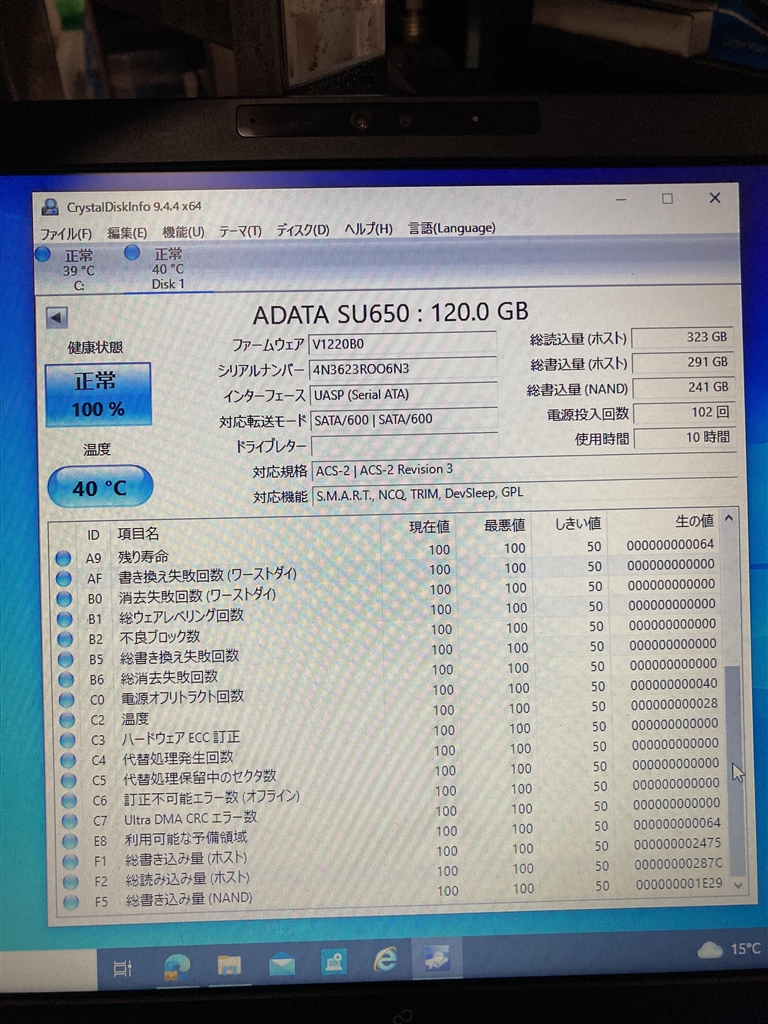Click the 正常 100 % health status button

pyautogui.click(x=98, y=394)
